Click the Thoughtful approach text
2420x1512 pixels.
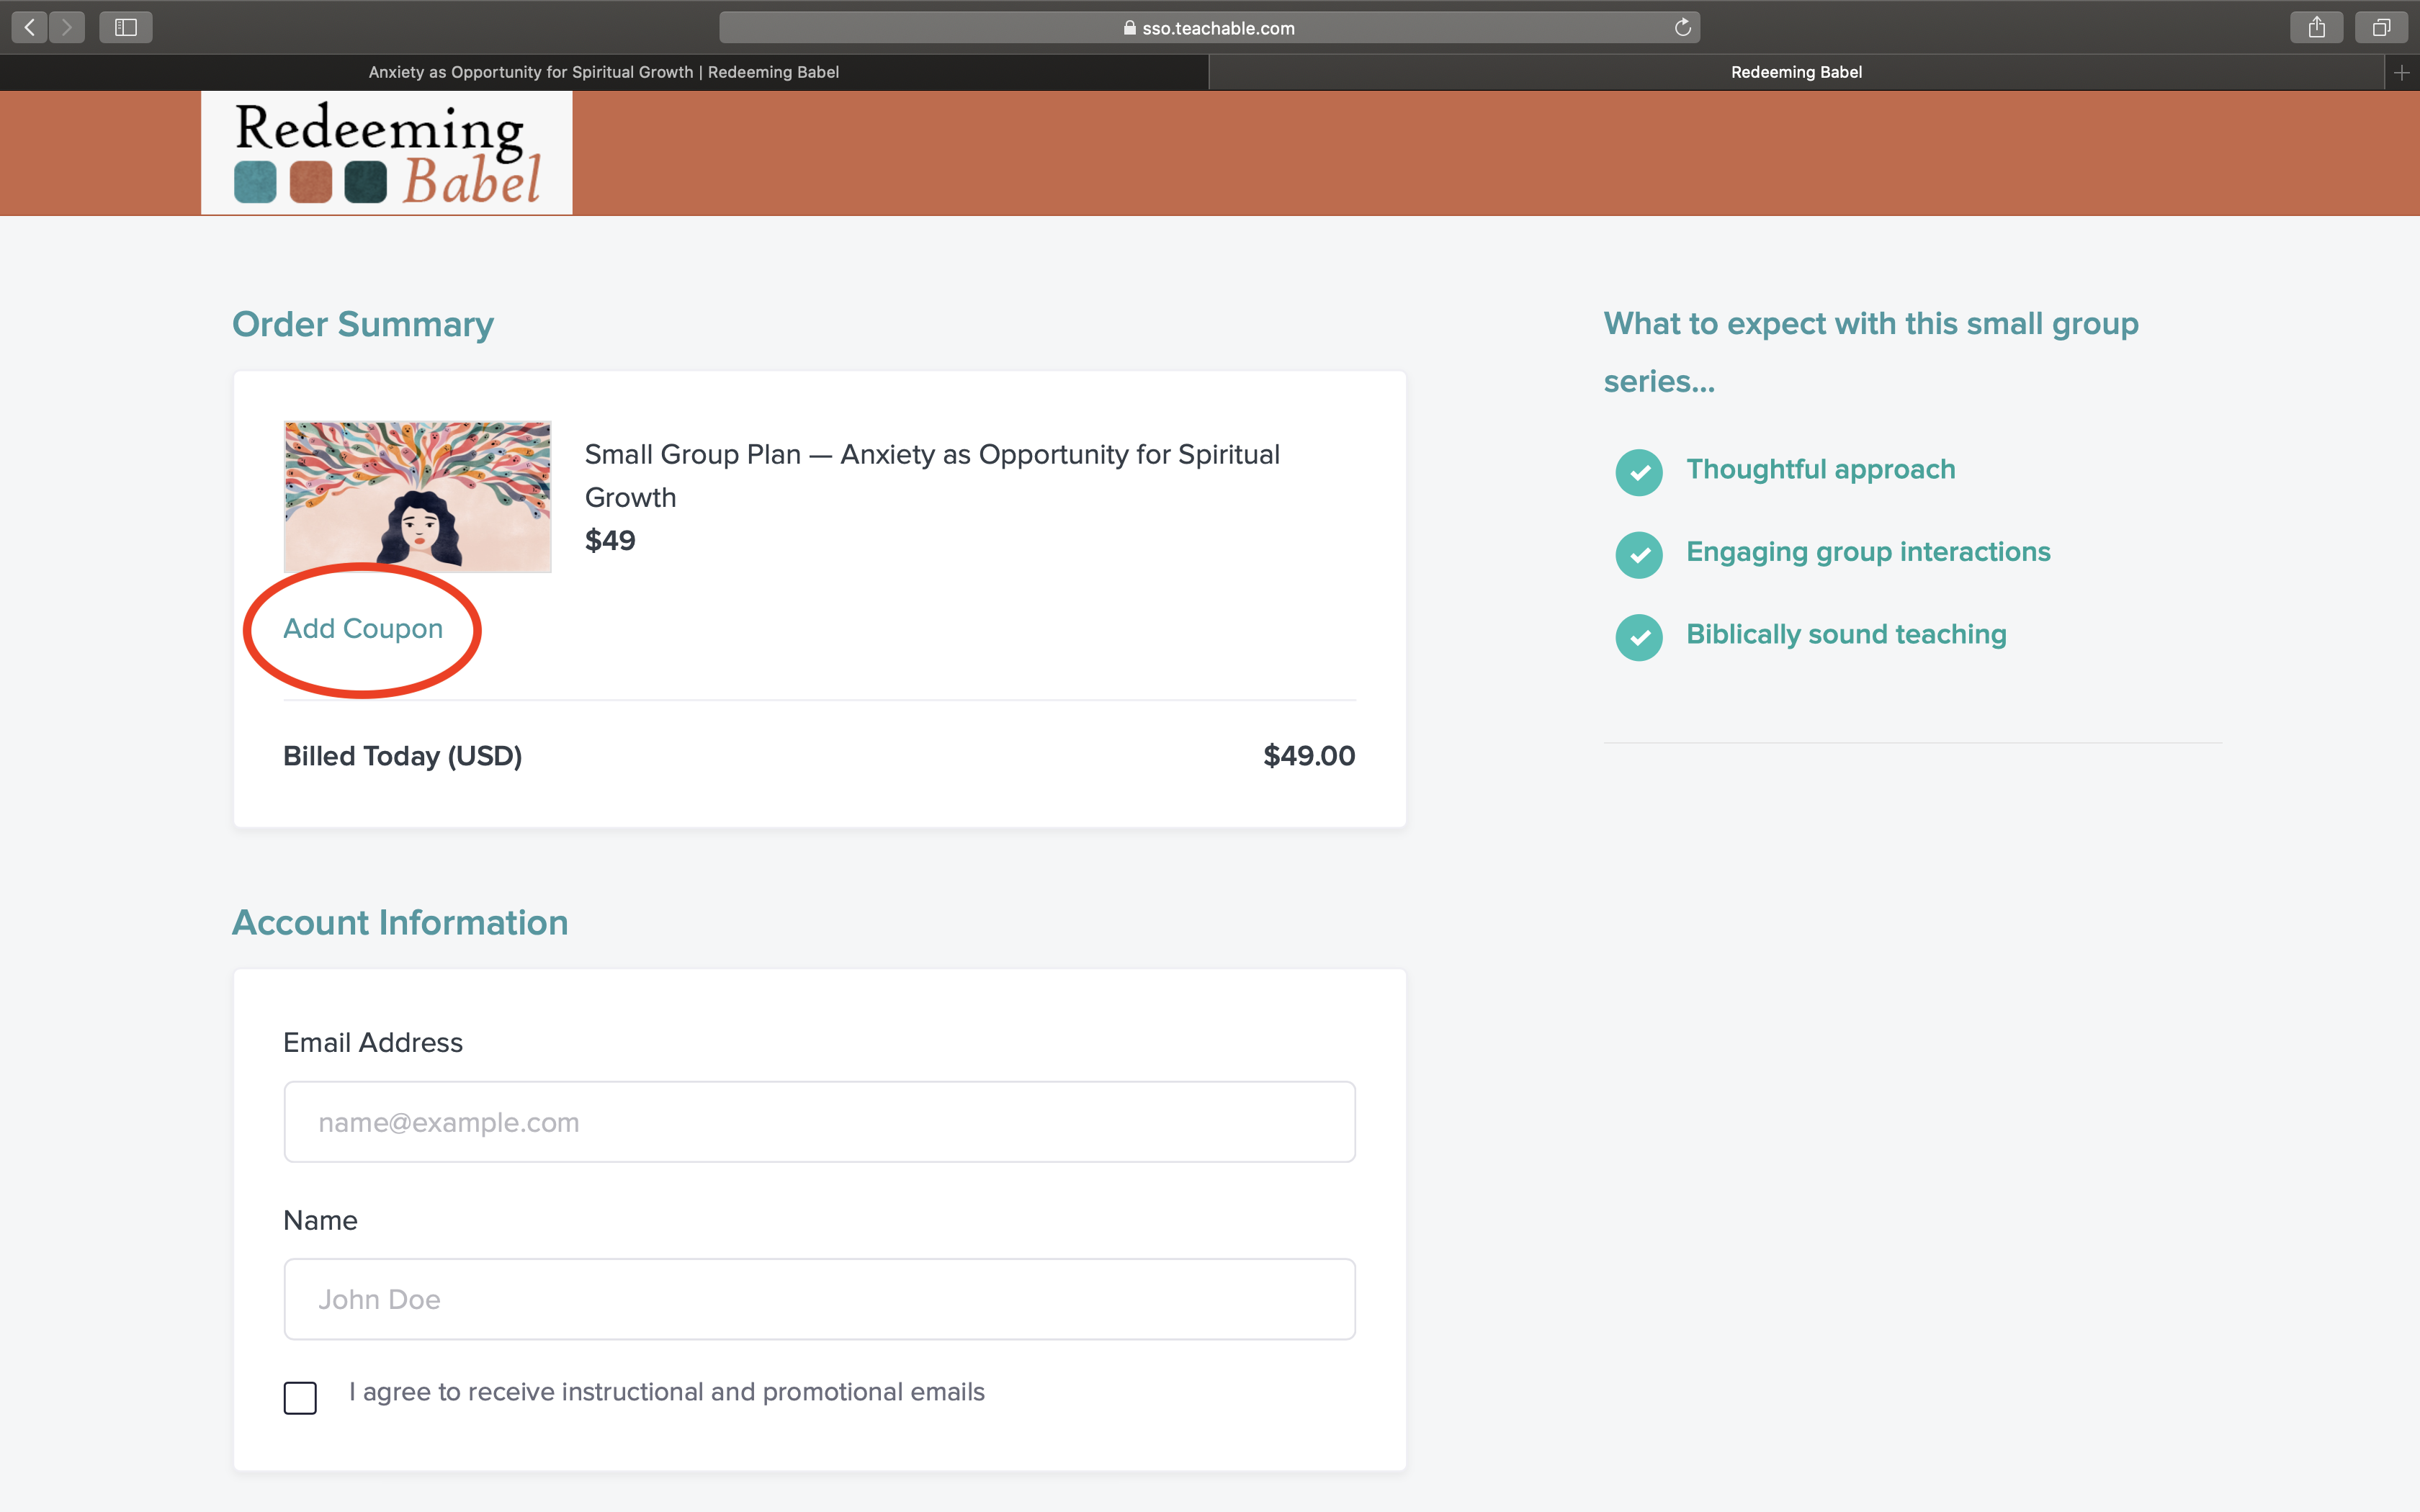click(x=1820, y=469)
